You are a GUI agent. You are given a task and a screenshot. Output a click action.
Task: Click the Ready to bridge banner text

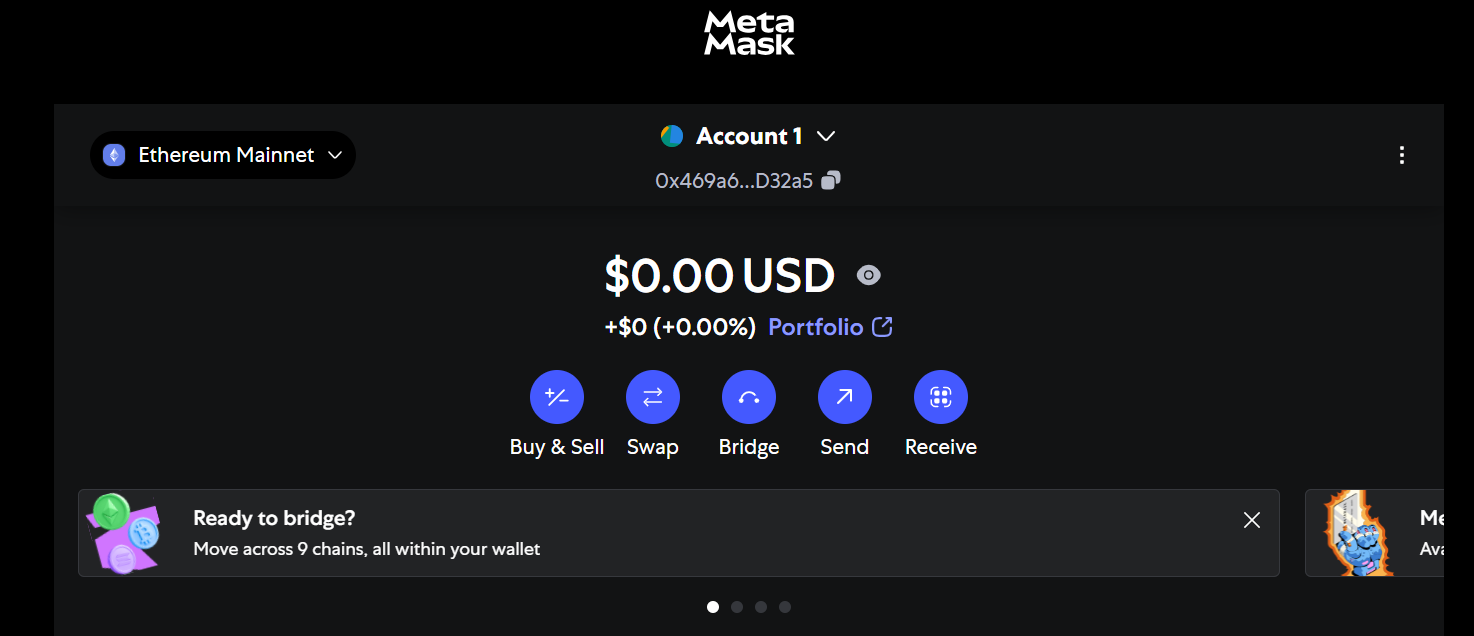coord(366,533)
